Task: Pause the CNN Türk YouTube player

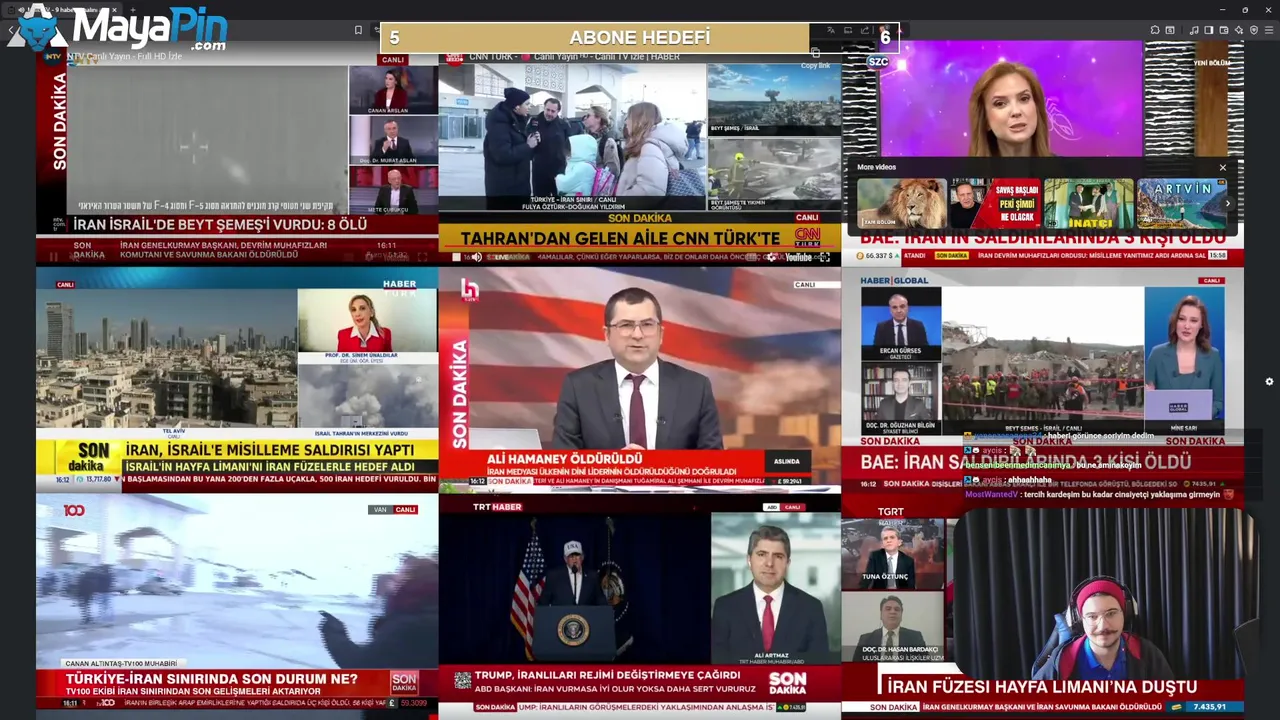Action: (x=456, y=257)
